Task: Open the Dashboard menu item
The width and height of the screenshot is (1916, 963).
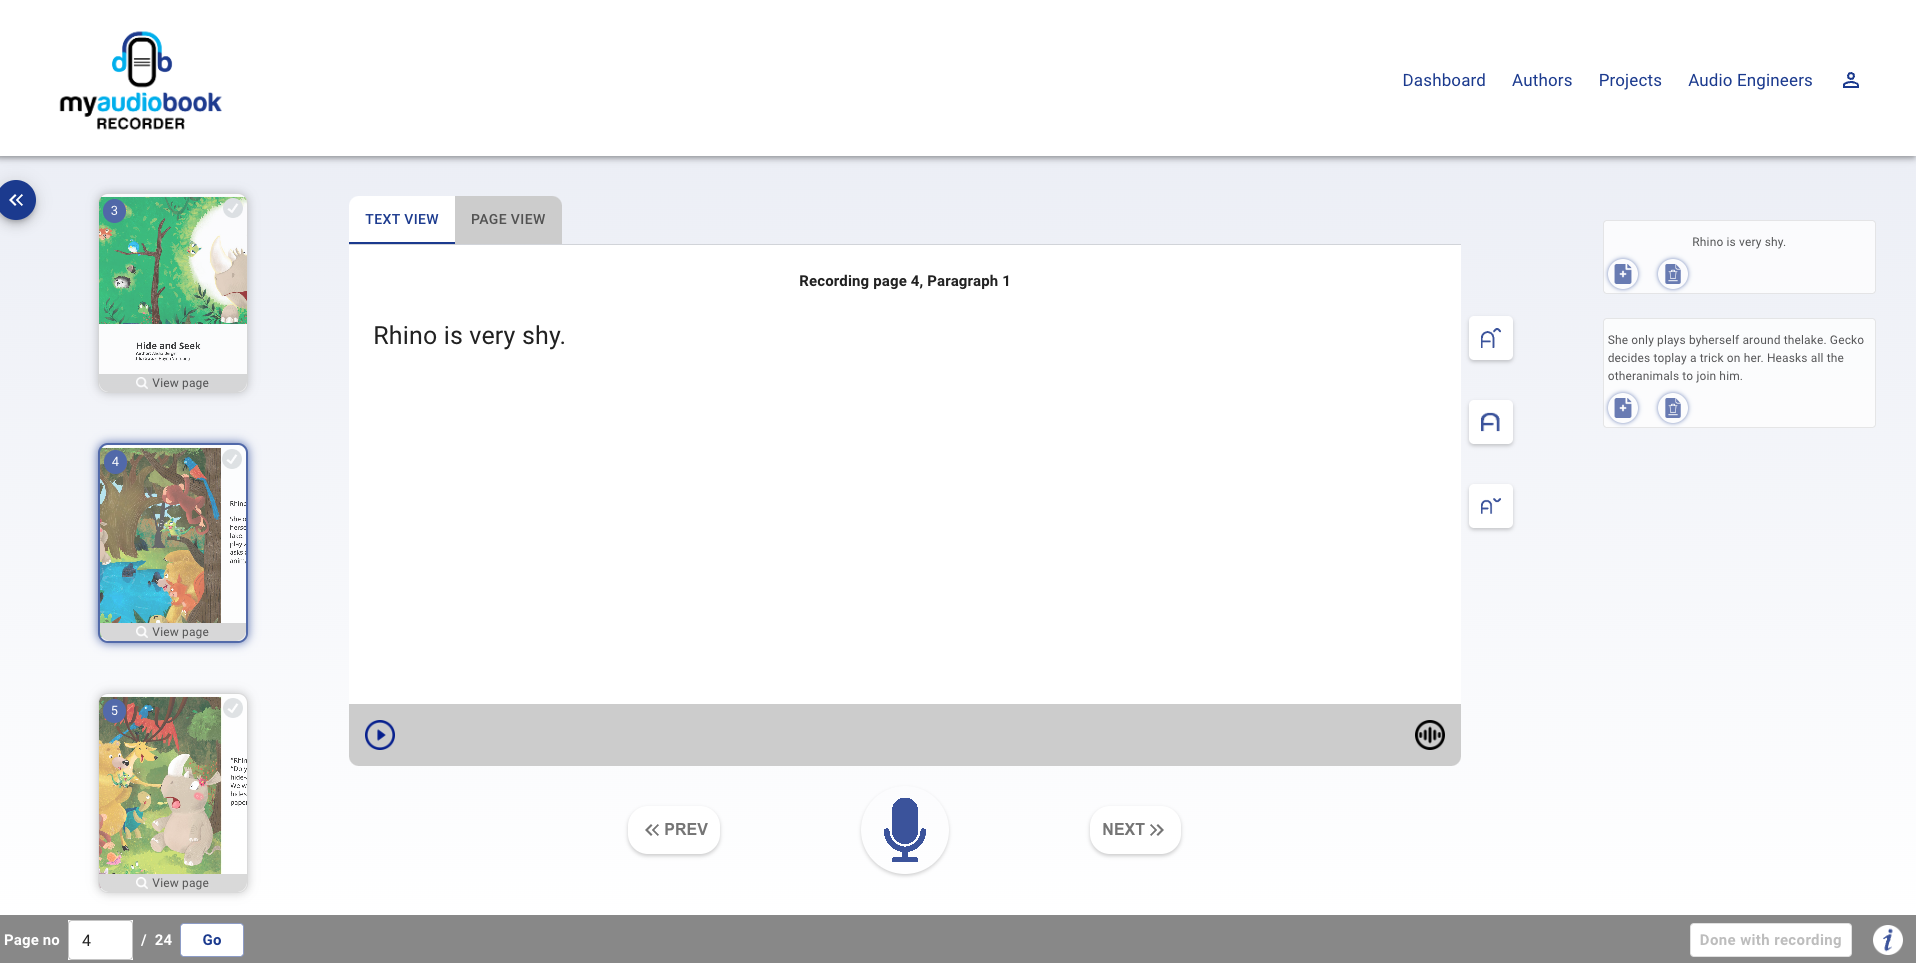Action: pyautogui.click(x=1444, y=80)
